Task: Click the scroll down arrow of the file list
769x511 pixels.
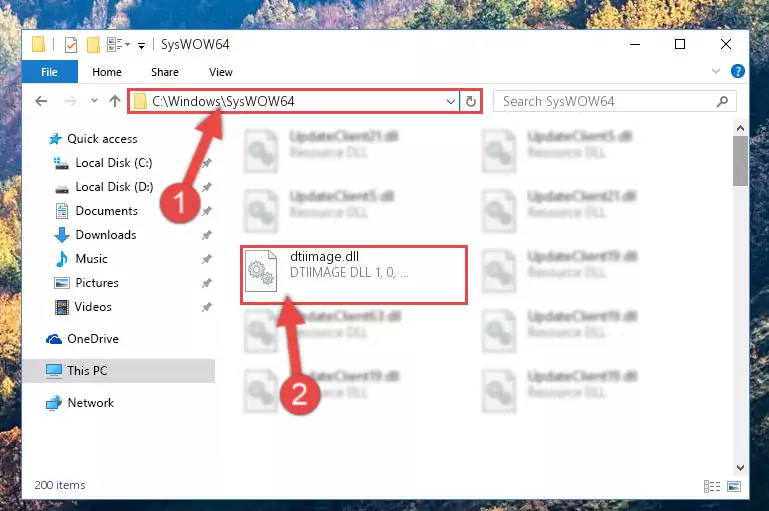Action: pos(740,468)
